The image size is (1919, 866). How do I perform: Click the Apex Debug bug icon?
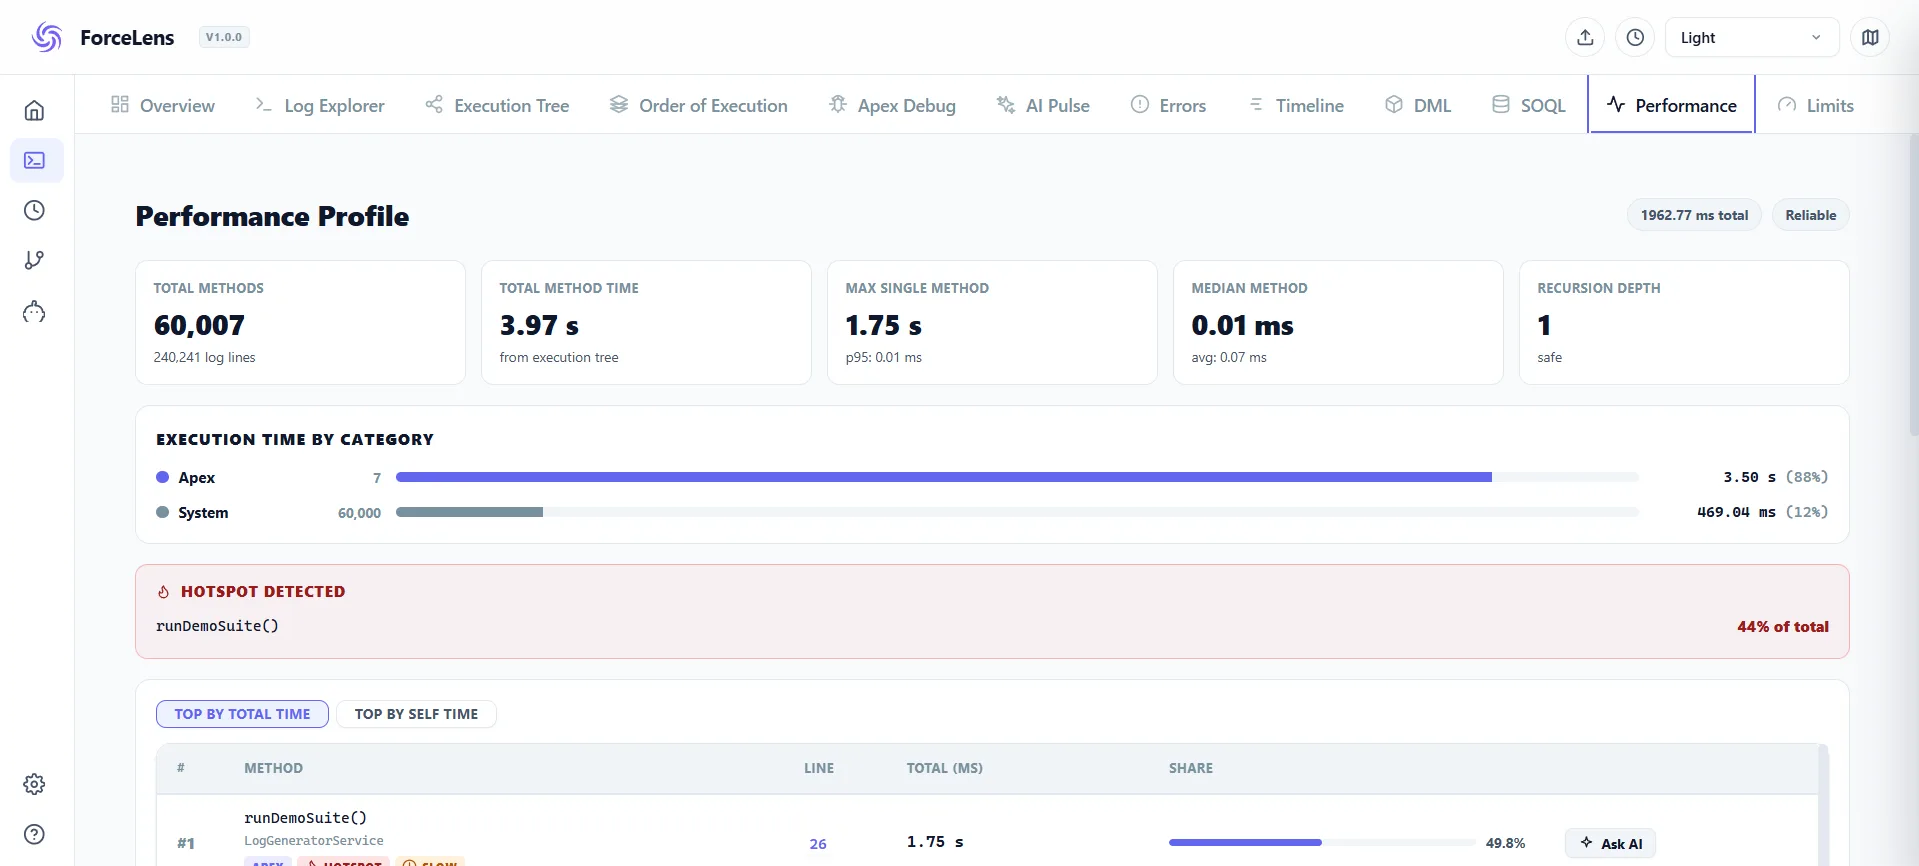[x=838, y=104]
